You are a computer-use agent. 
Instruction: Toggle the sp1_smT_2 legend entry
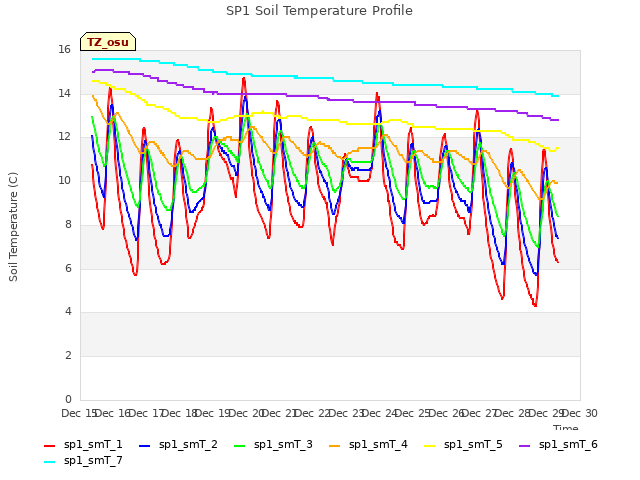pyautogui.click(x=178, y=444)
